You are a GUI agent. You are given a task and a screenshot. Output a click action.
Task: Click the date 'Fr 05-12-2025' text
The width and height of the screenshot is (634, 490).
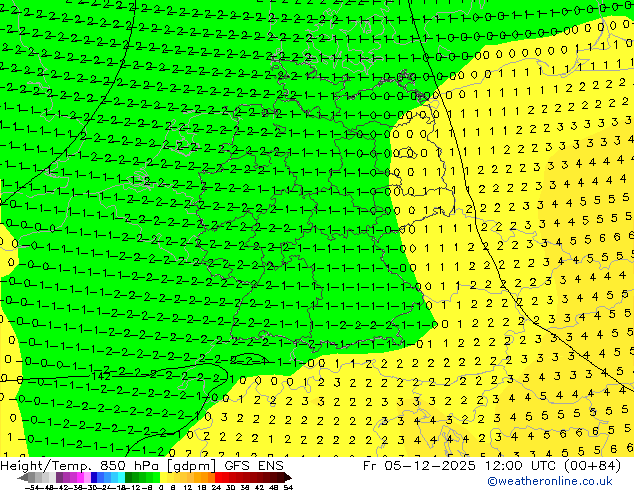419,466
